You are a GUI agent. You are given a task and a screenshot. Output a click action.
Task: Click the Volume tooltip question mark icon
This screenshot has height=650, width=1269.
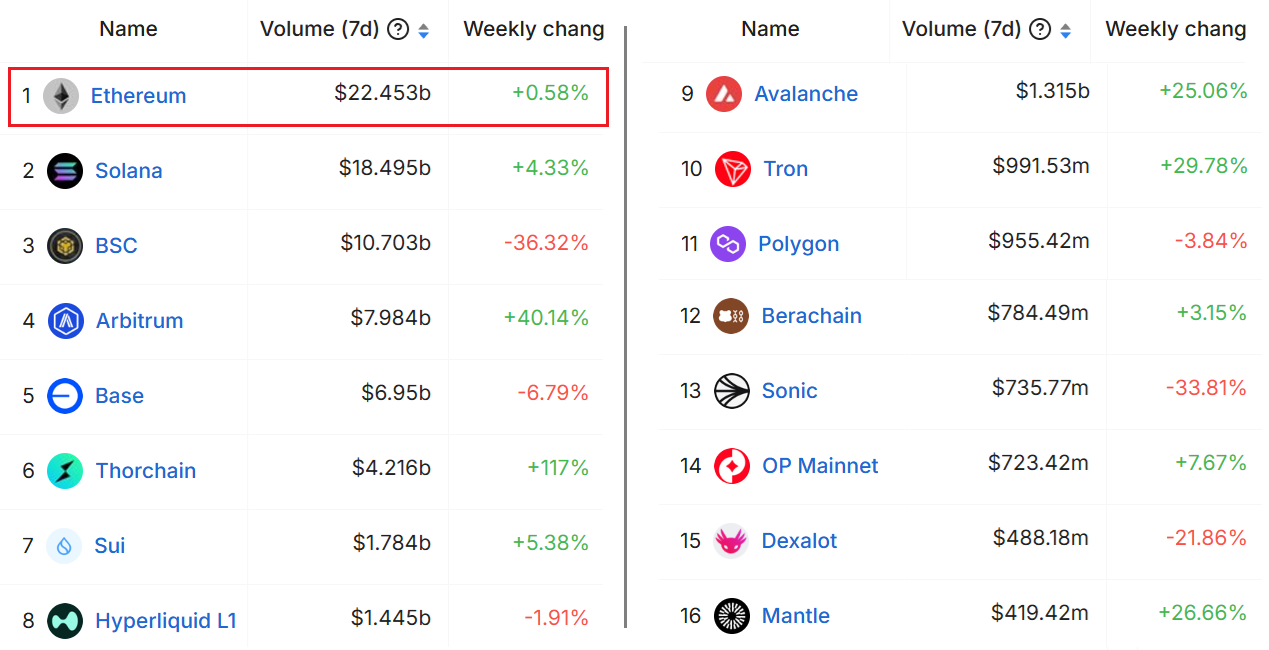398,29
